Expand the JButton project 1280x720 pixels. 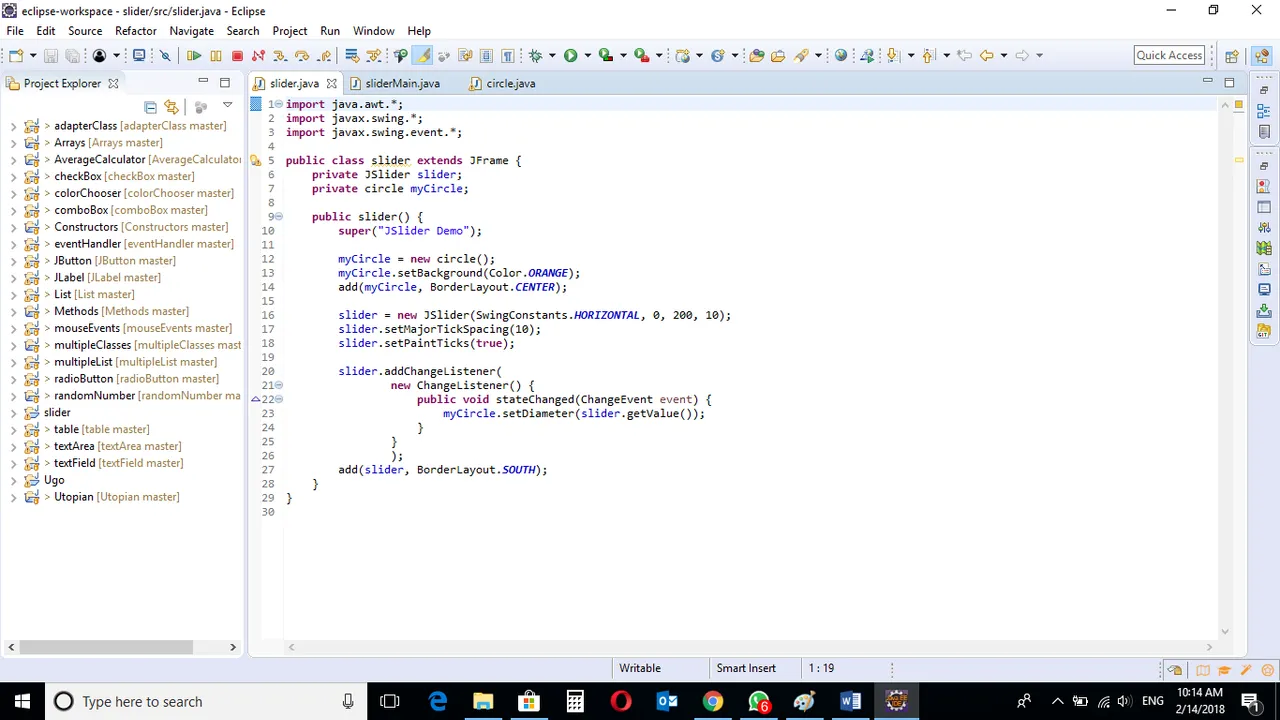click(13, 261)
